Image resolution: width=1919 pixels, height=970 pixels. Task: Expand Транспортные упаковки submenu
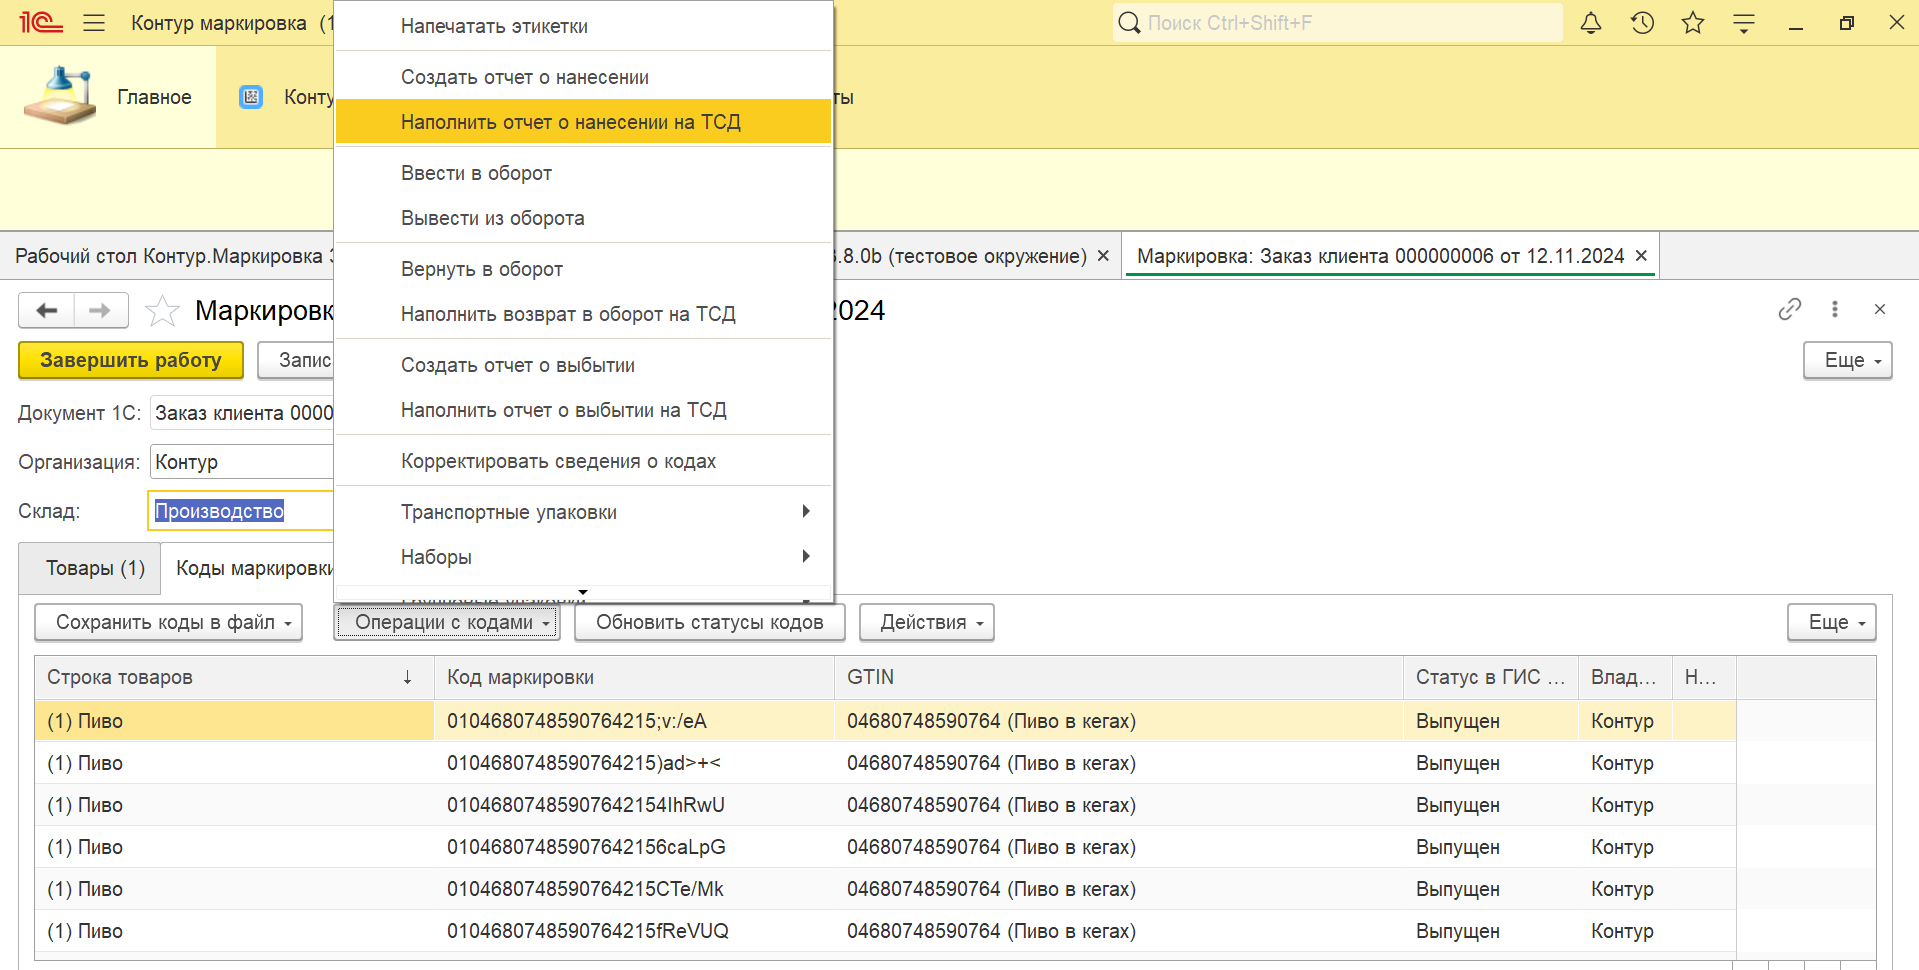pos(583,512)
